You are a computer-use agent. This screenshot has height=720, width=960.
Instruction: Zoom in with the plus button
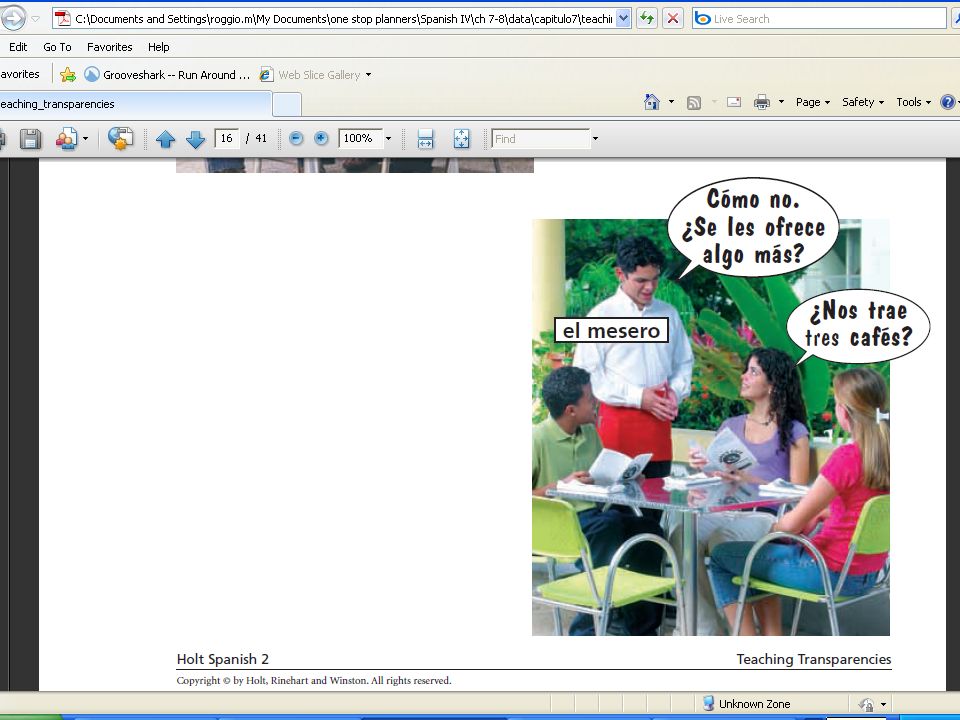[321, 138]
